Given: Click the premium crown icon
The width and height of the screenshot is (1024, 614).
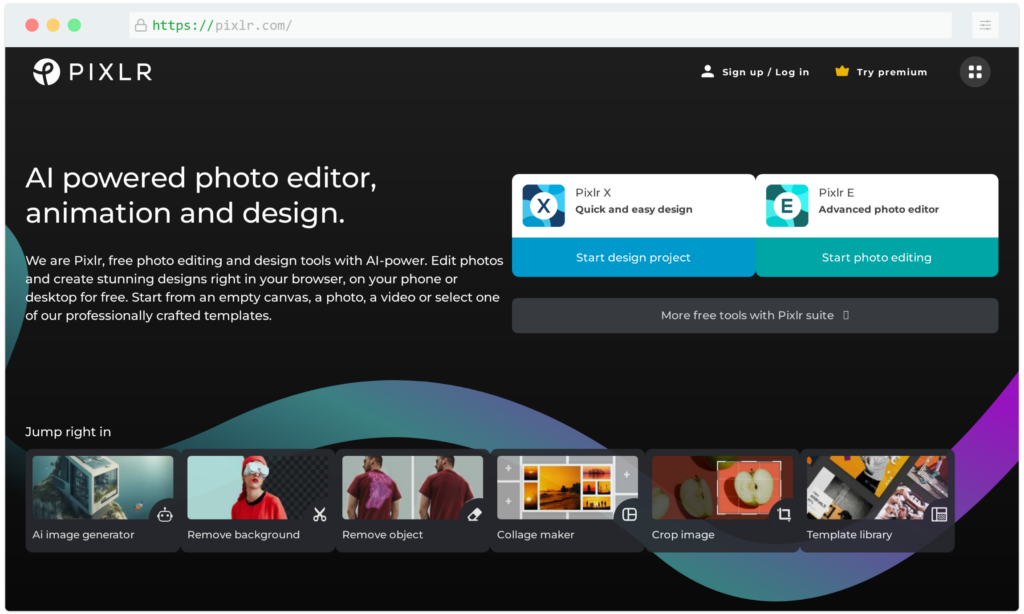Looking at the screenshot, I should pos(842,71).
